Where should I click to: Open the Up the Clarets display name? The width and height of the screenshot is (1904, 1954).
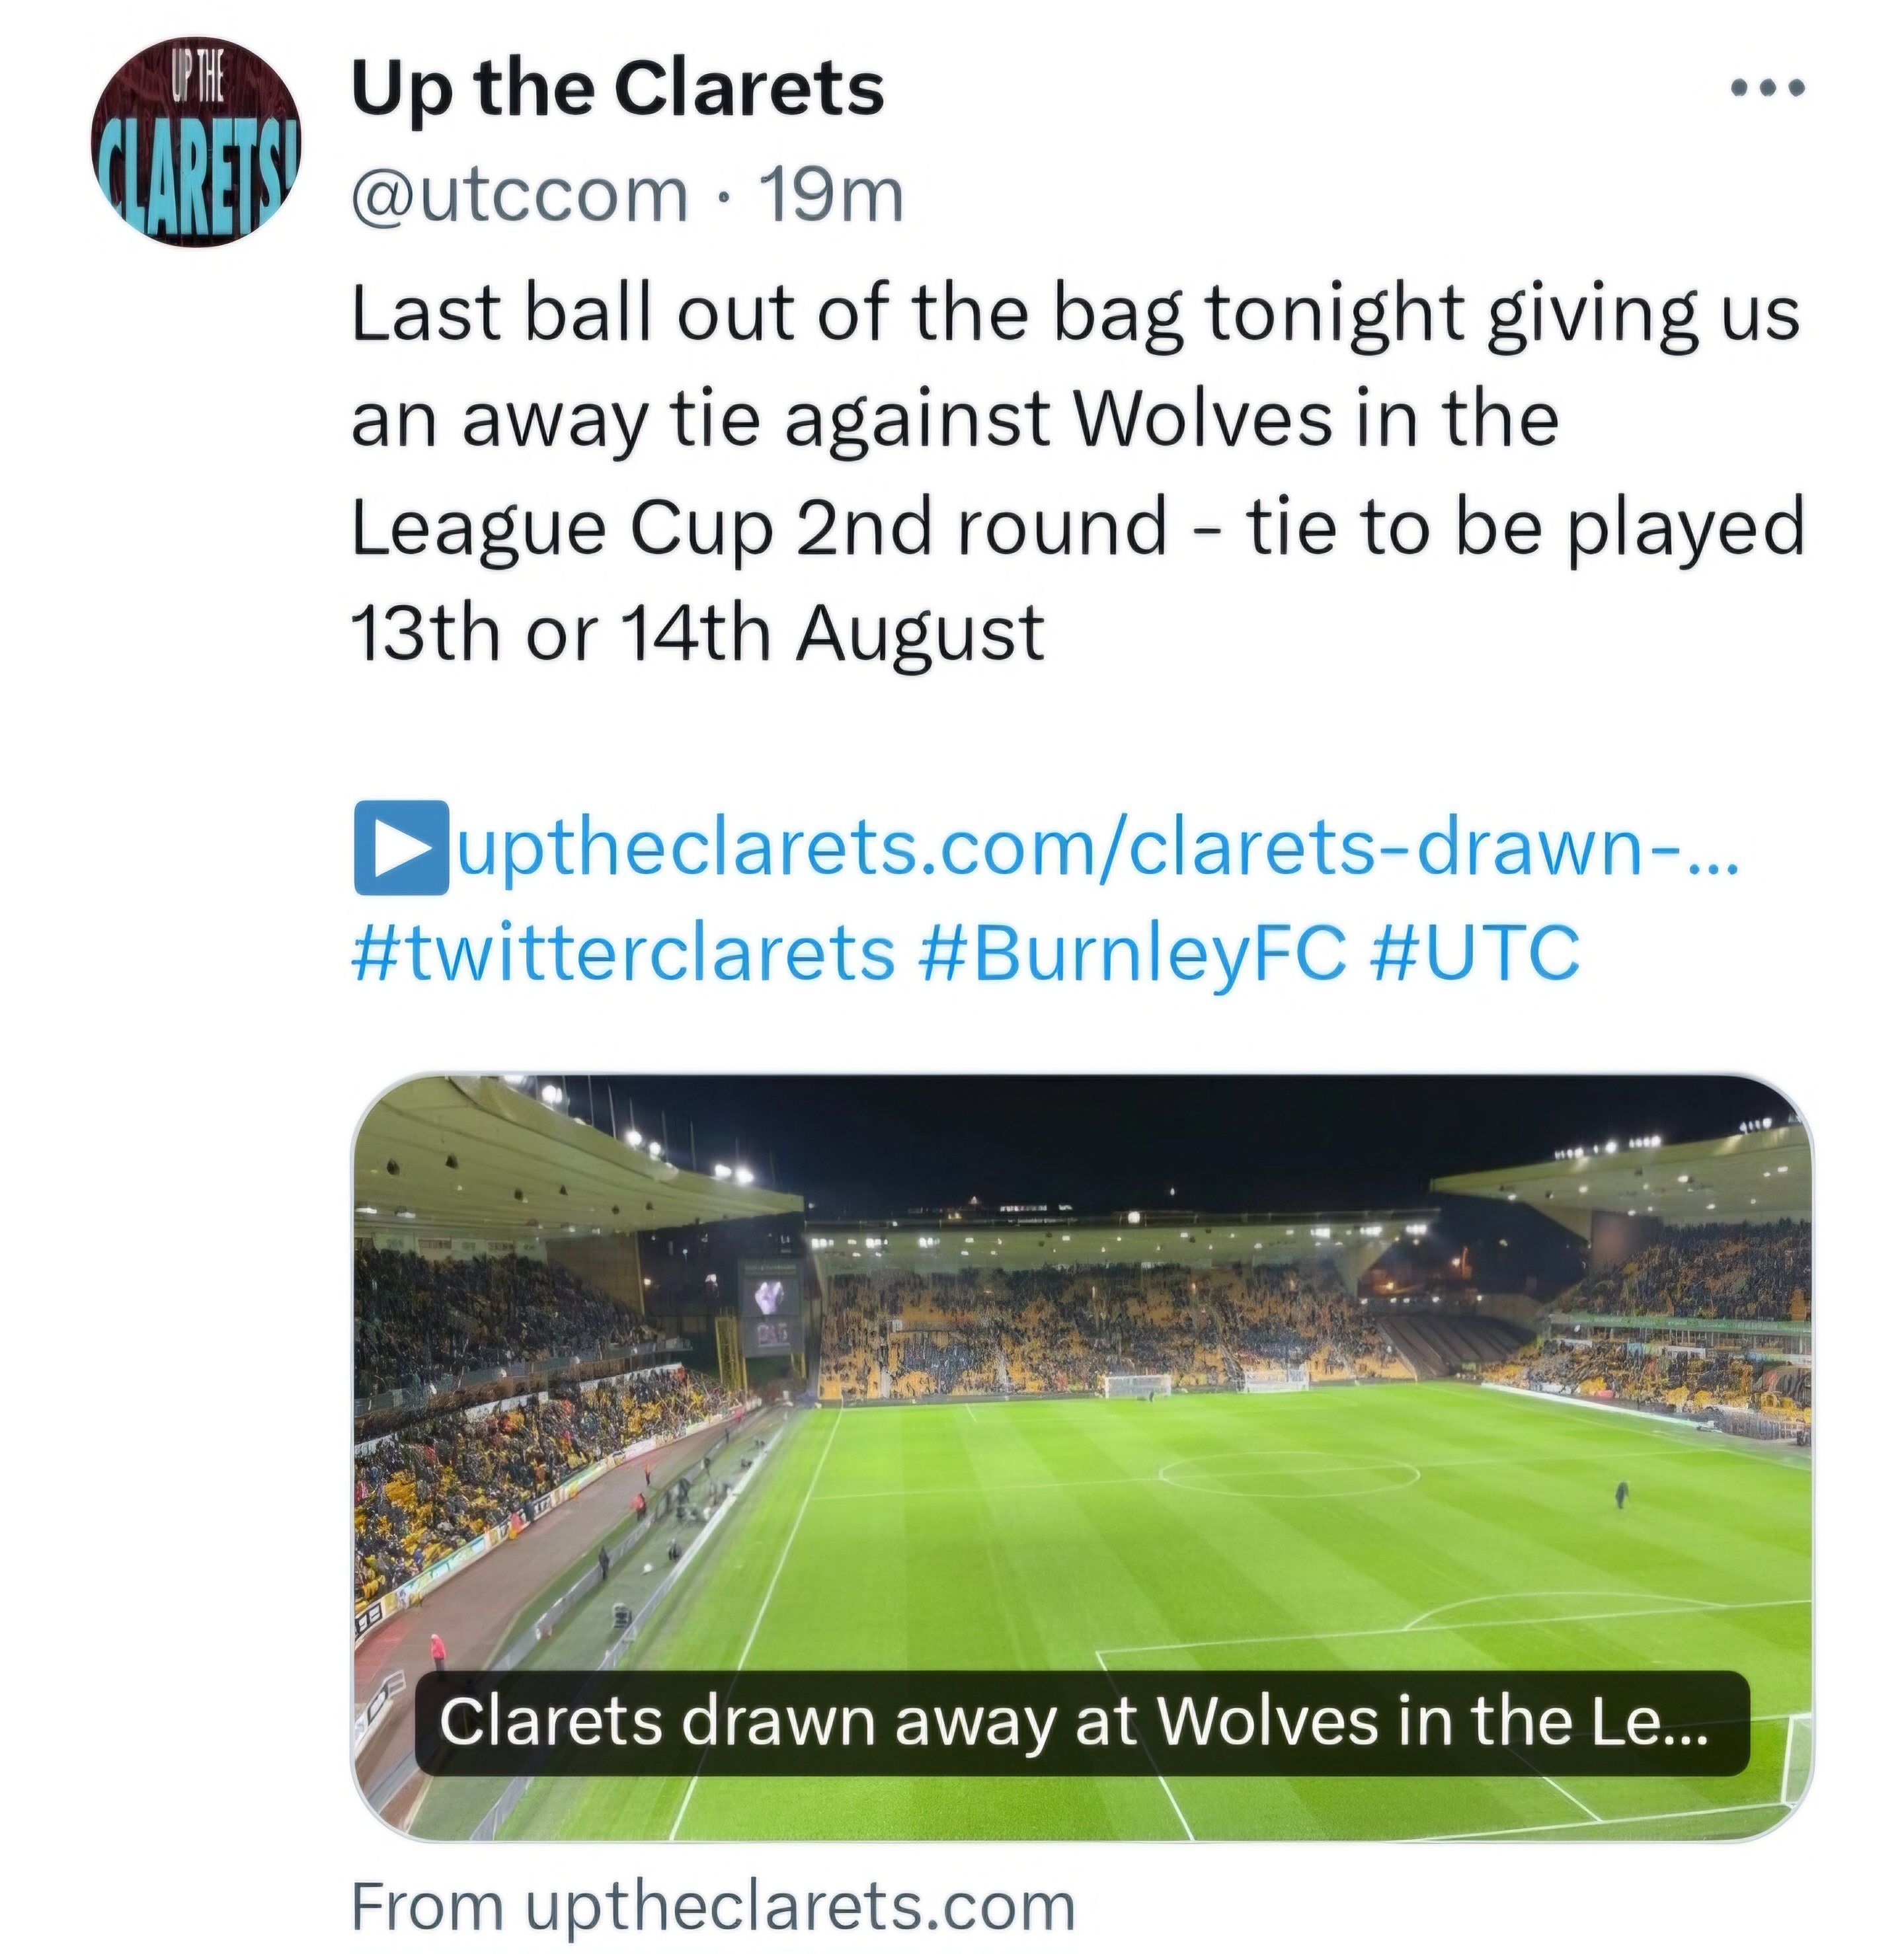pyautogui.click(x=617, y=89)
